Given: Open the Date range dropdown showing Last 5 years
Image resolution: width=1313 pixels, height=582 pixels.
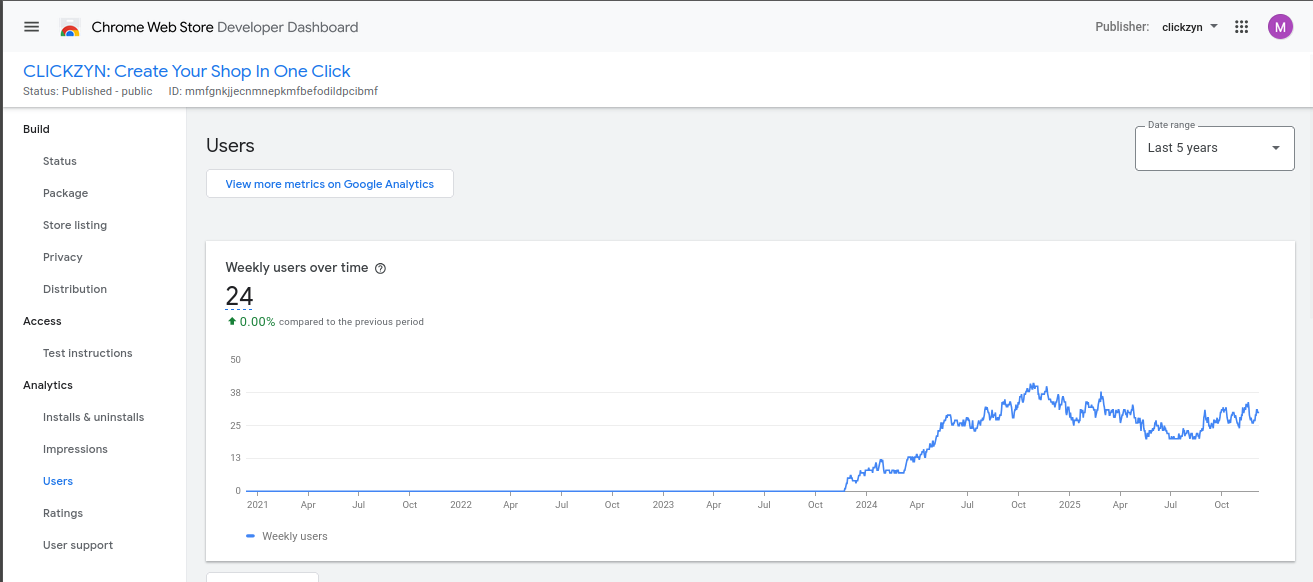Looking at the screenshot, I should click(1214, 147).
